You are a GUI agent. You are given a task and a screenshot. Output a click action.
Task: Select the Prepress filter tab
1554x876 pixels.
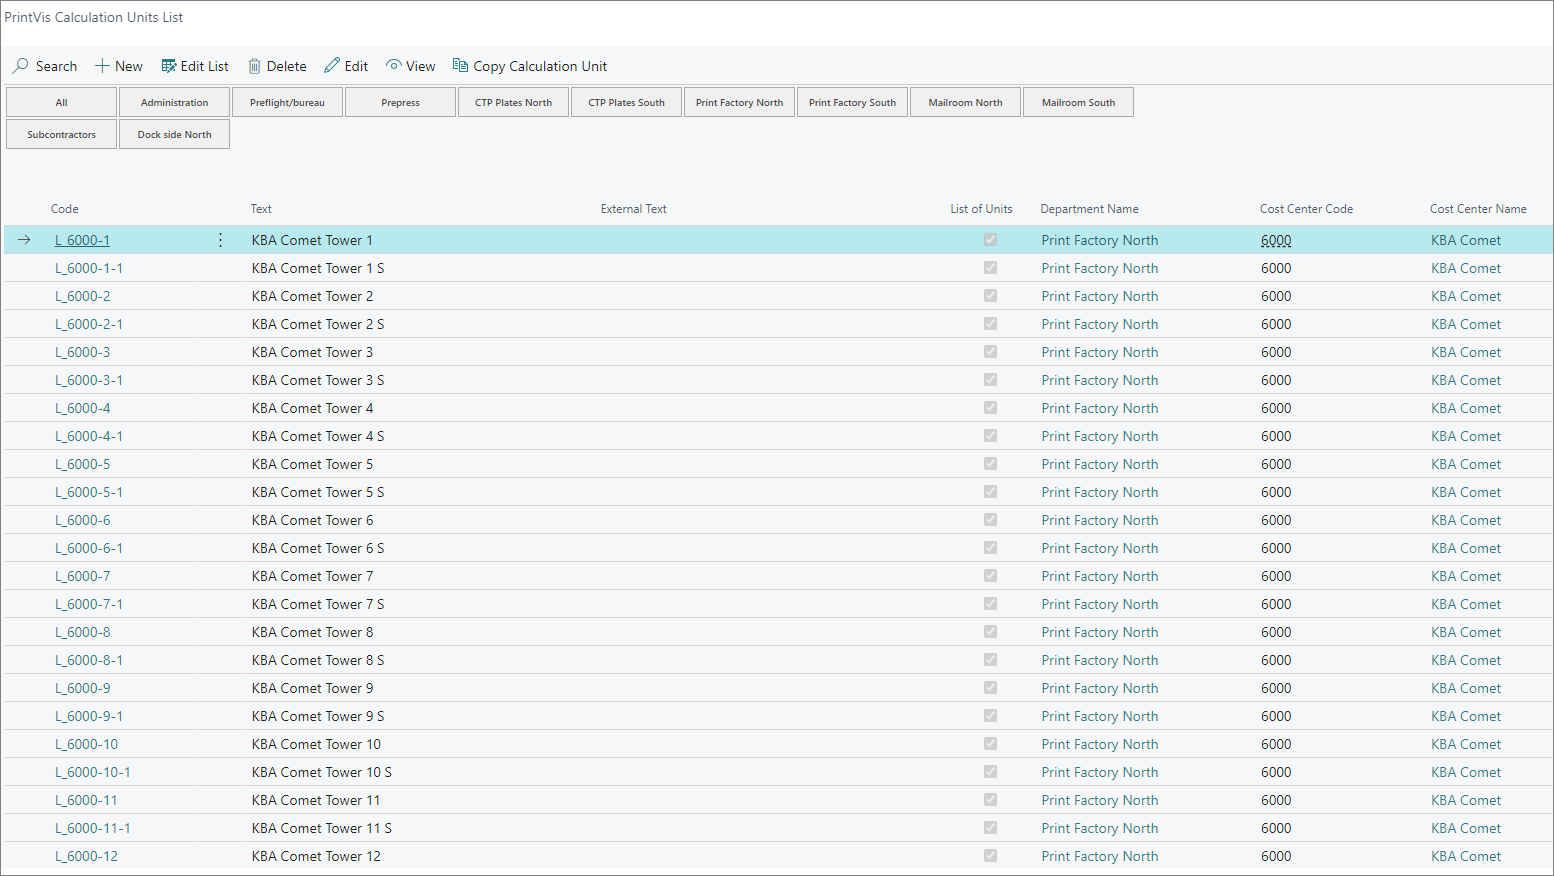tap(401, 103)
